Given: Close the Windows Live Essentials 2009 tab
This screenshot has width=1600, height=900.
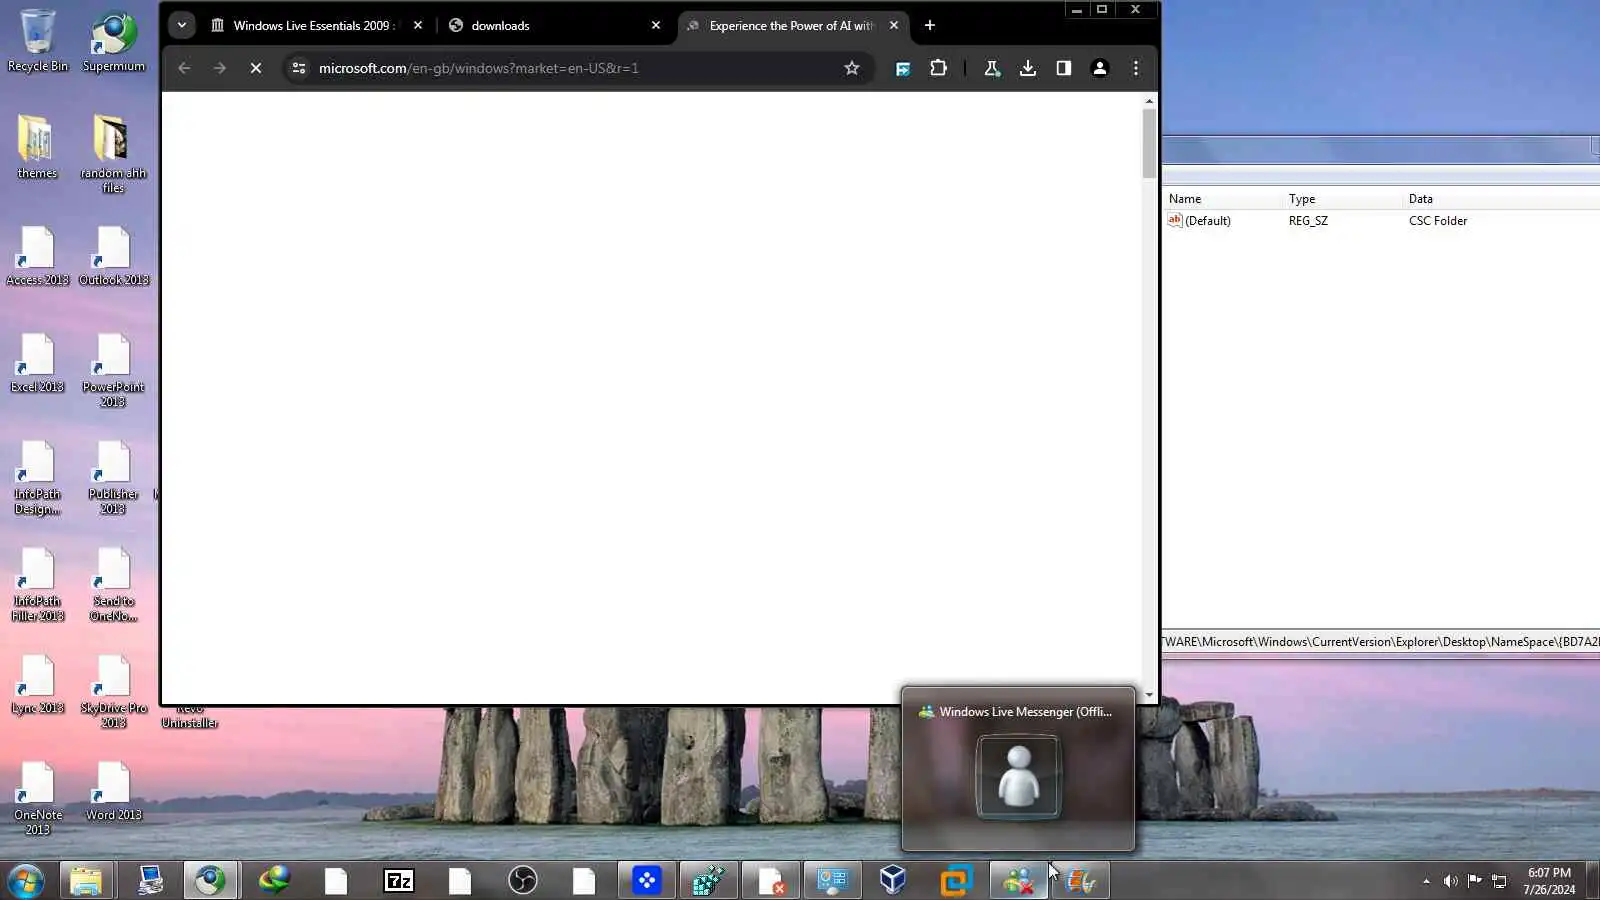Looking at the screenshot, I should coord(418,25).
